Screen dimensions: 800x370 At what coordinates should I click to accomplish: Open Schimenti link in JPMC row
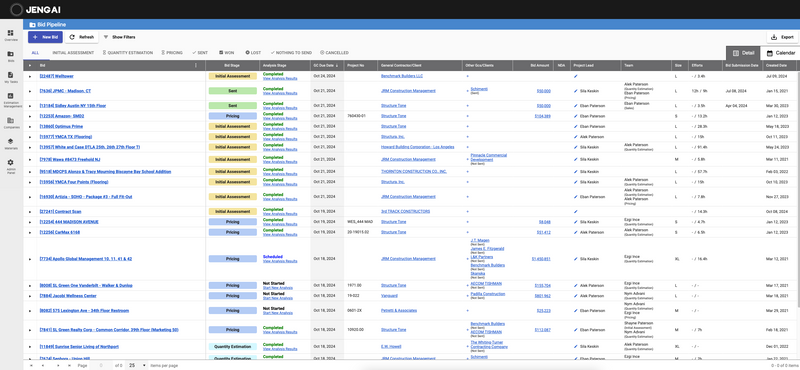click(x=479, y=89)
